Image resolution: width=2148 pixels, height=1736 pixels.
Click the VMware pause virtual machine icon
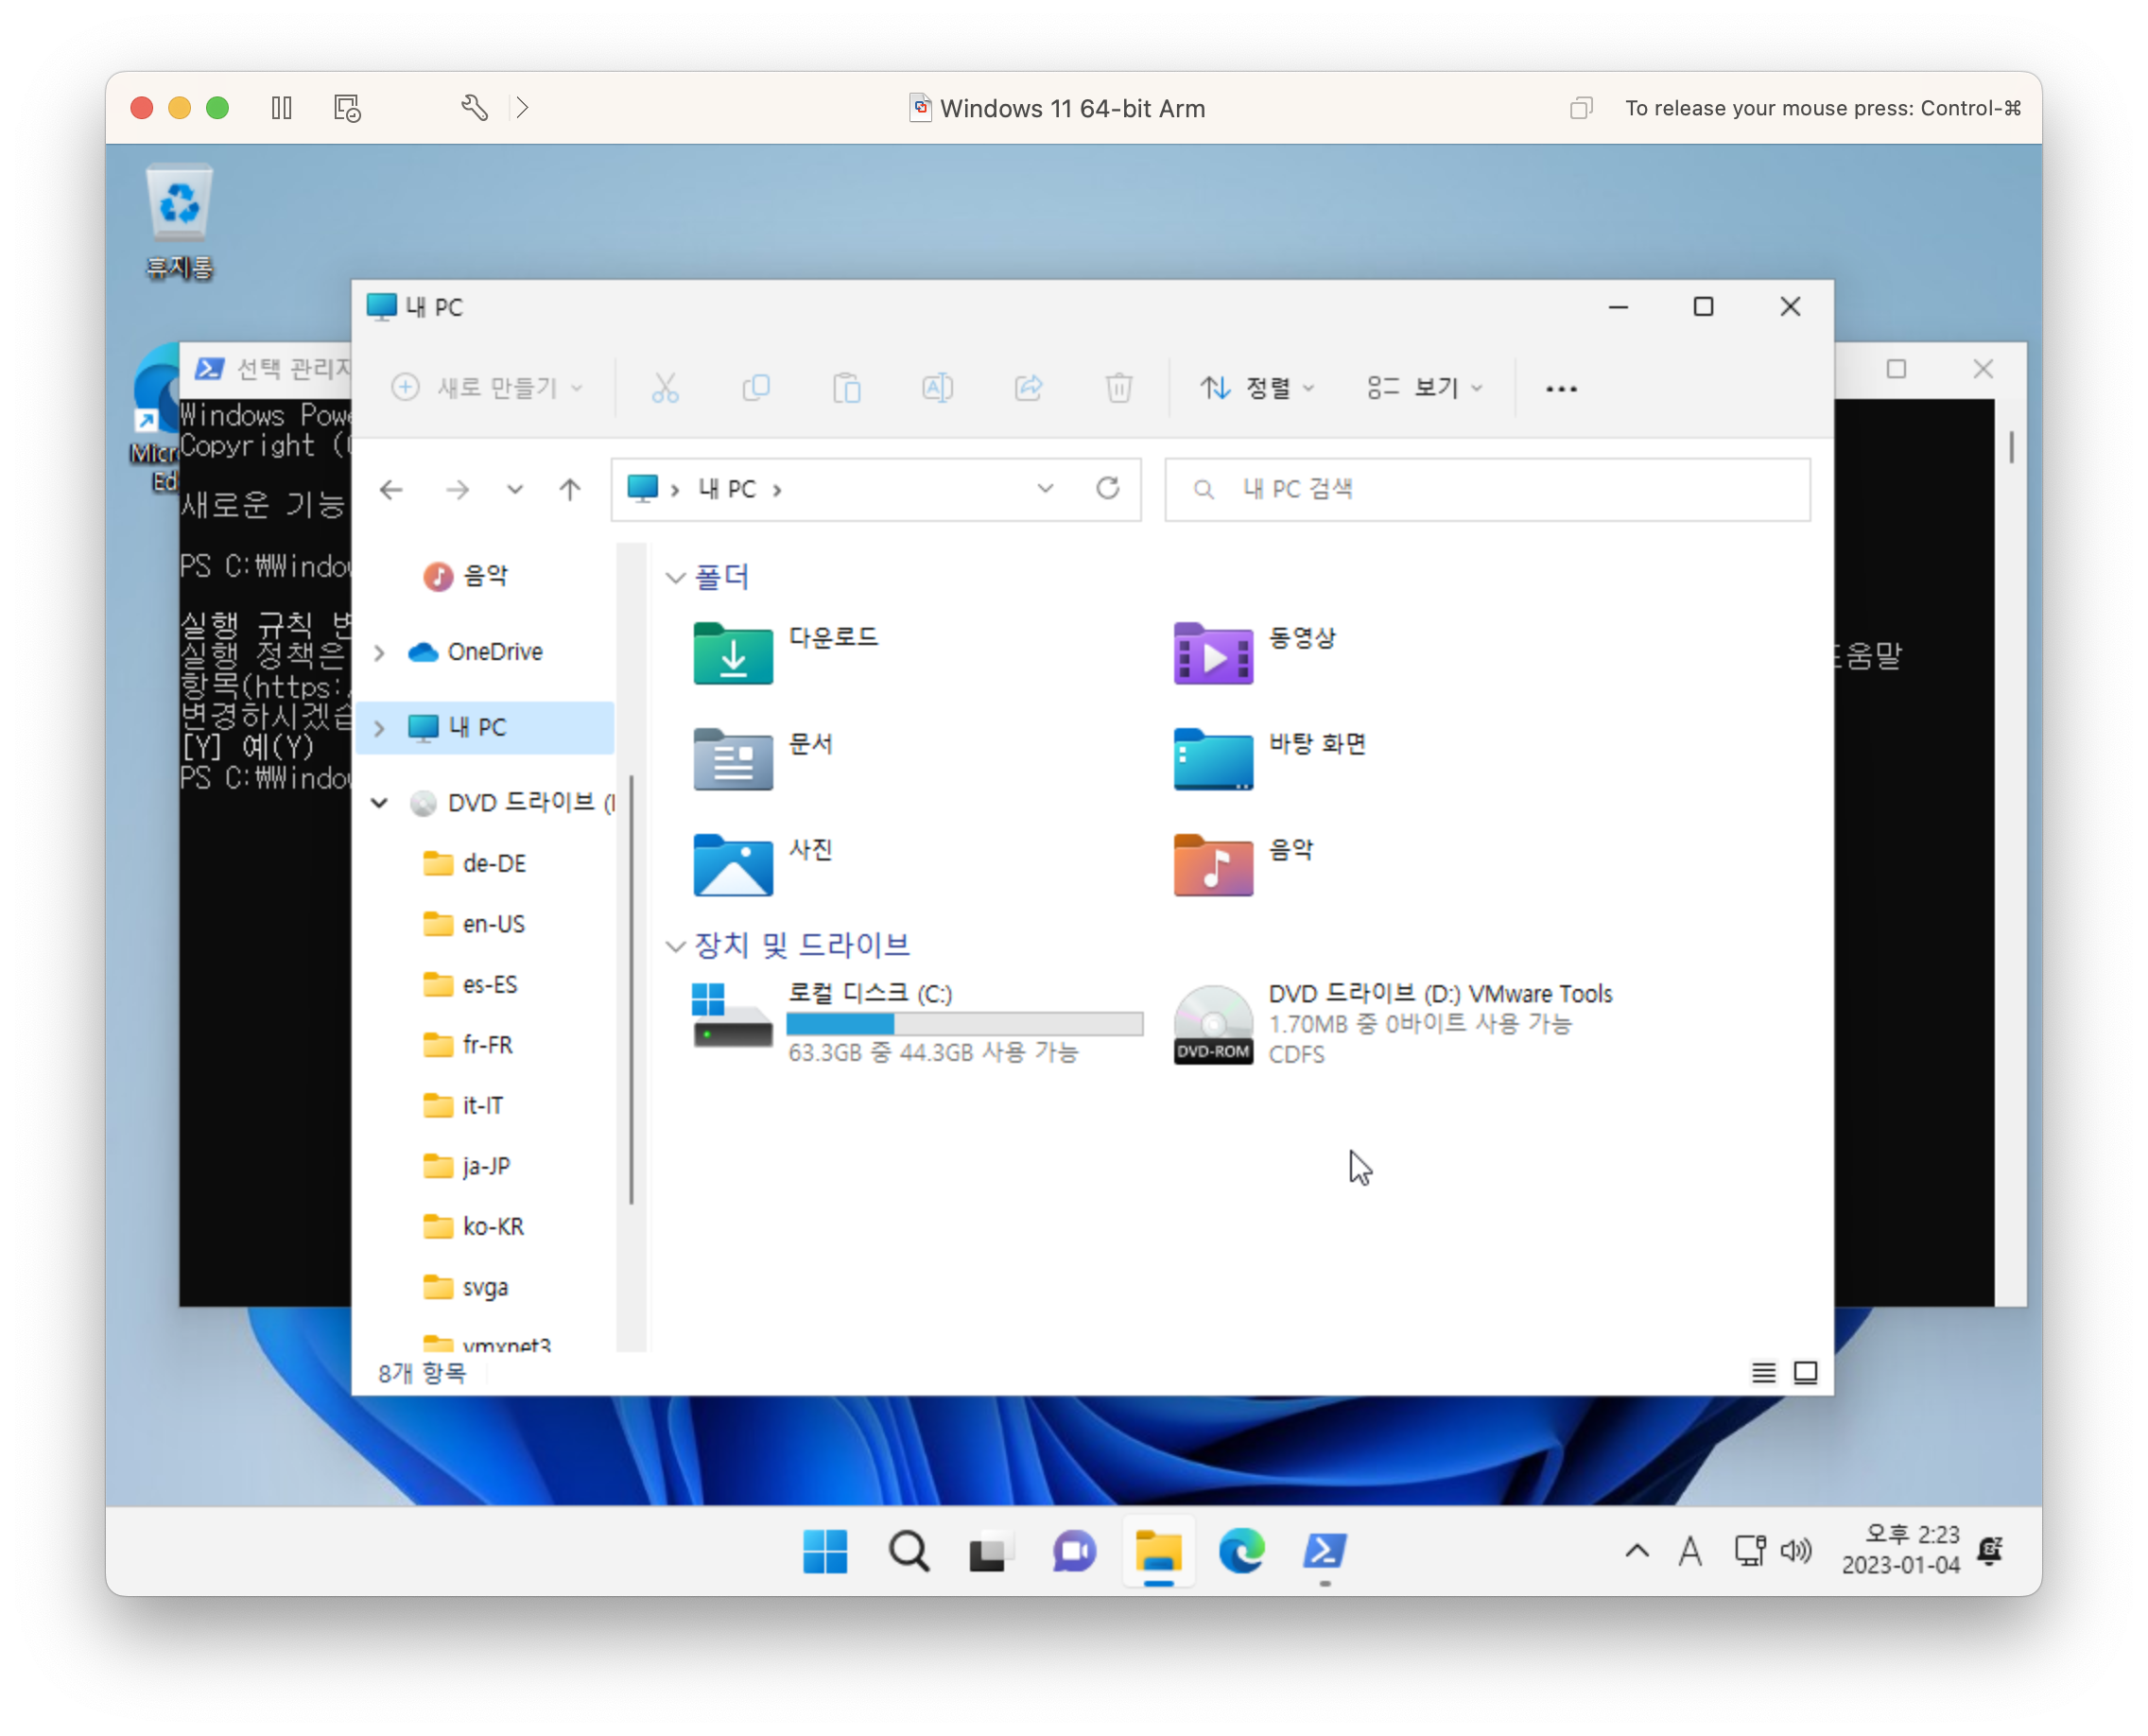click(282, 108)
